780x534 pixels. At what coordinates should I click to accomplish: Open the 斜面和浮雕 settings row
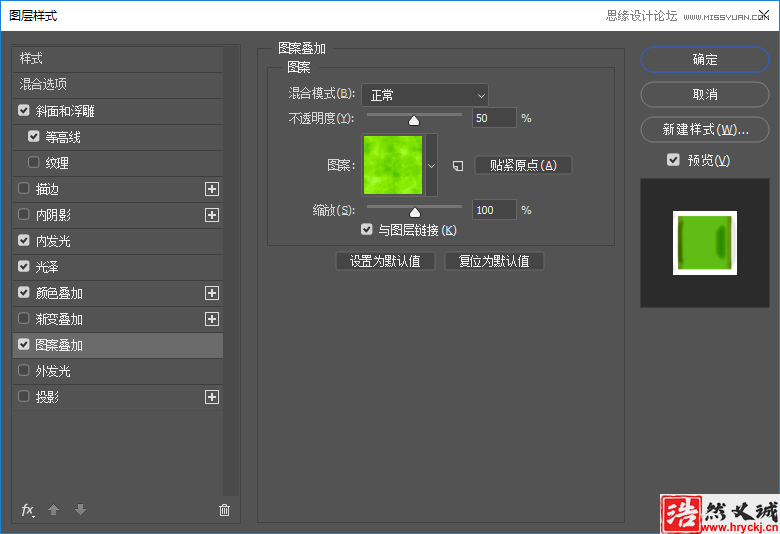point(118,111)
